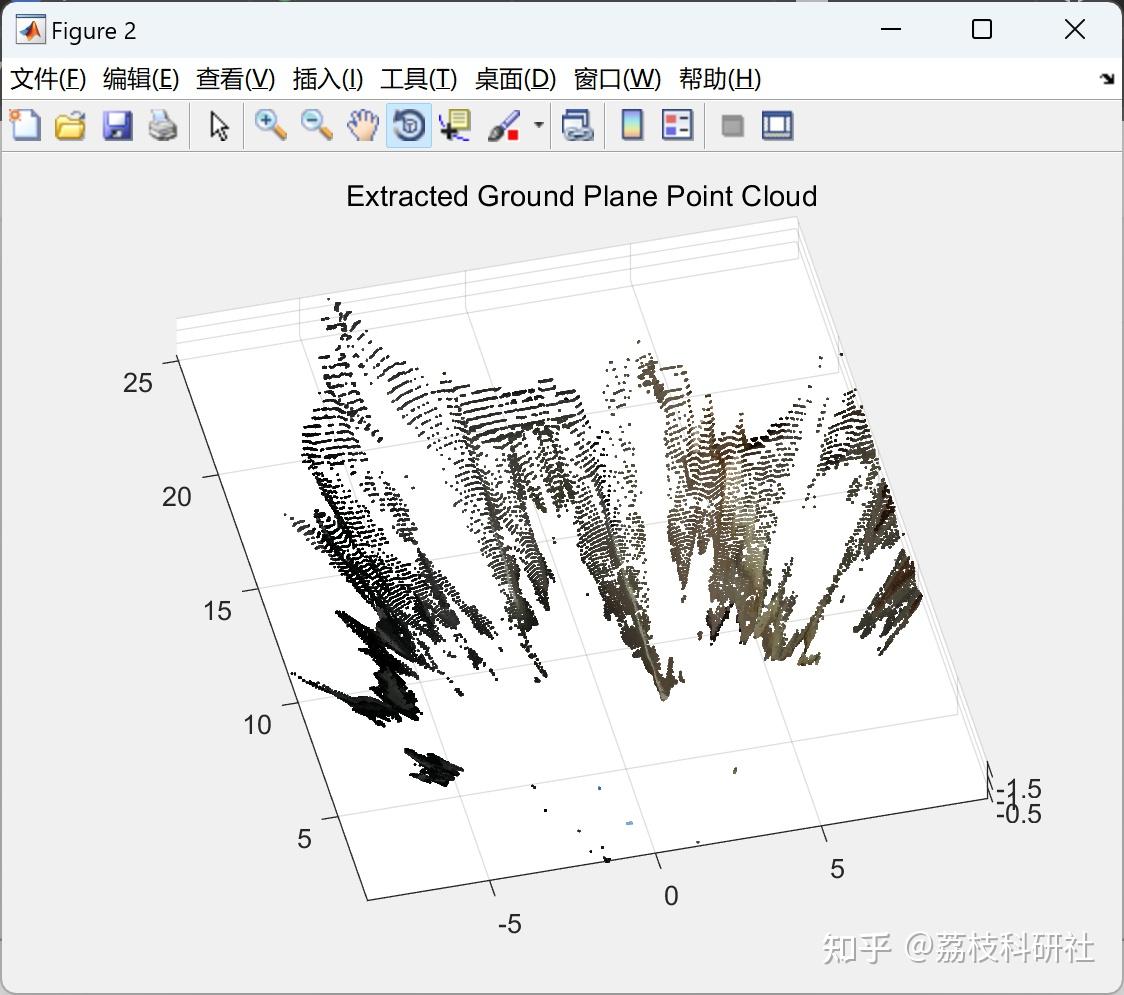Viewport: 1124px width, 995px height.
Task: Open the 文件(F) menu
Action: (x=48, y=79)
